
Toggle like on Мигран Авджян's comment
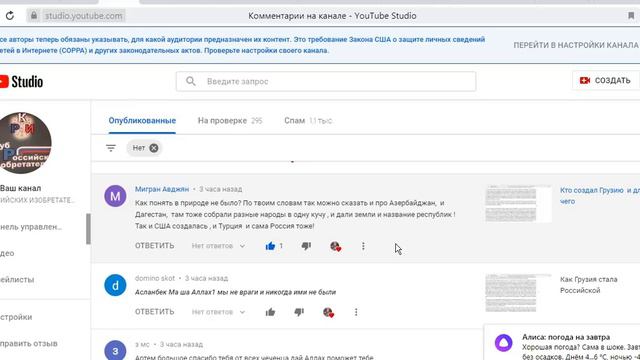pos(270,246)
